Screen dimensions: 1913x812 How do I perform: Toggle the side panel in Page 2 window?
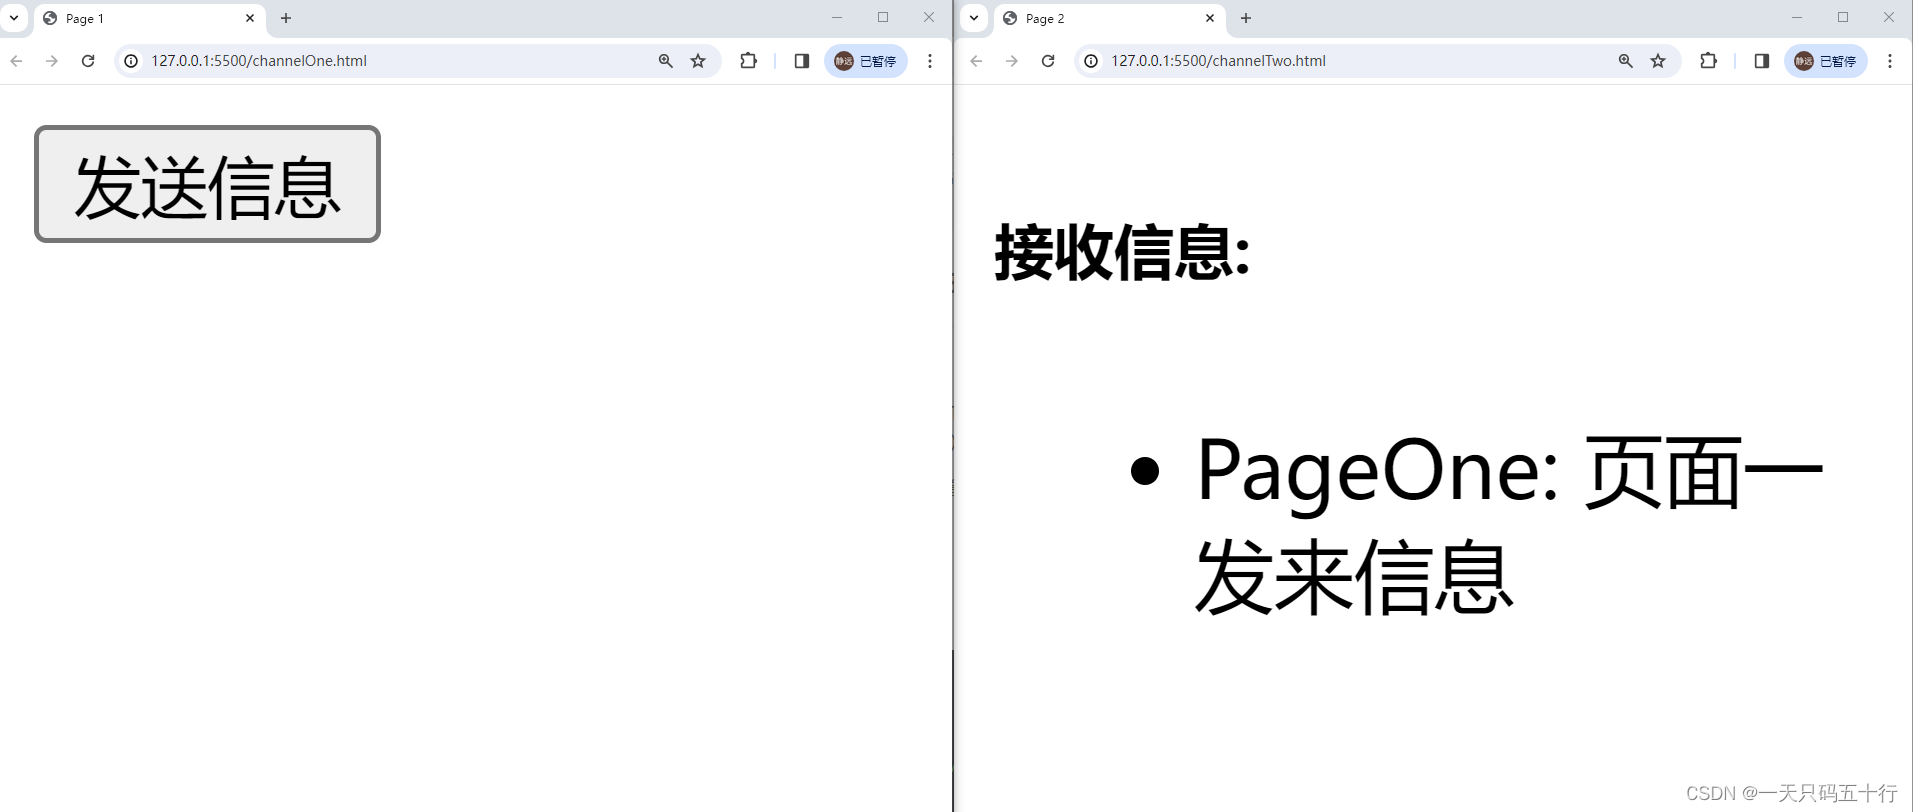point(1762,61)
